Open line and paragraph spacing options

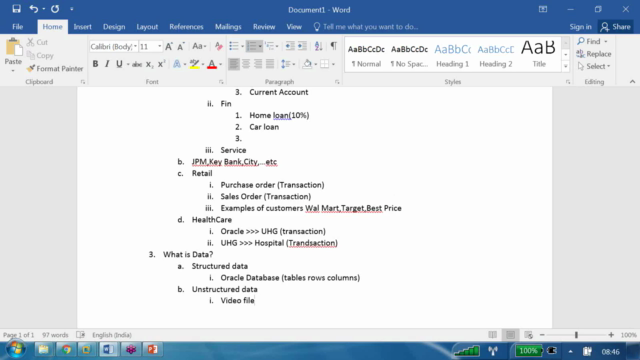(x=287, y=64)
